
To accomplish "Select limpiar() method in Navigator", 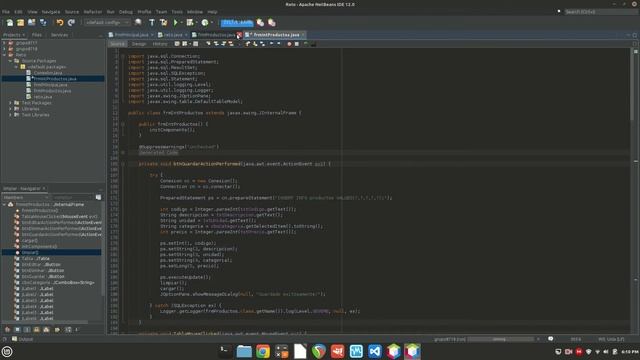I will (x=30, y=253).
